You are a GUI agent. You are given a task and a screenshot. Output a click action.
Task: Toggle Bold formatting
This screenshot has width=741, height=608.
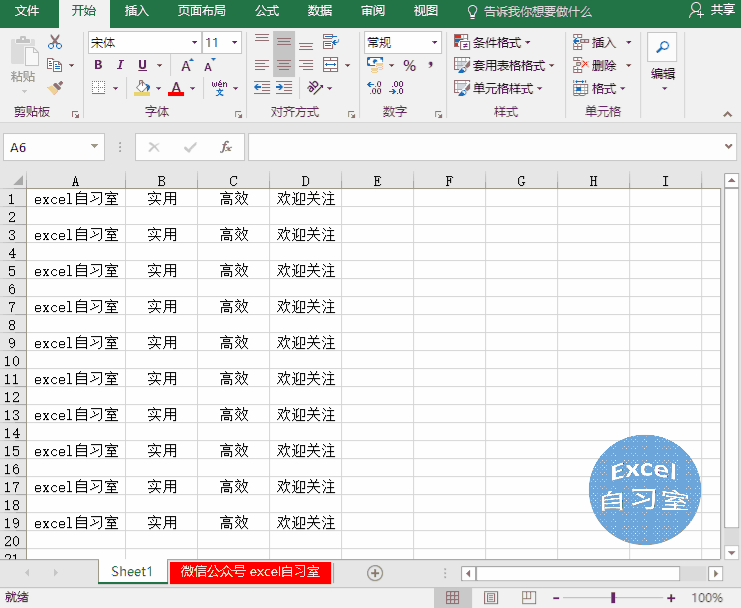[x=98, y=65]
